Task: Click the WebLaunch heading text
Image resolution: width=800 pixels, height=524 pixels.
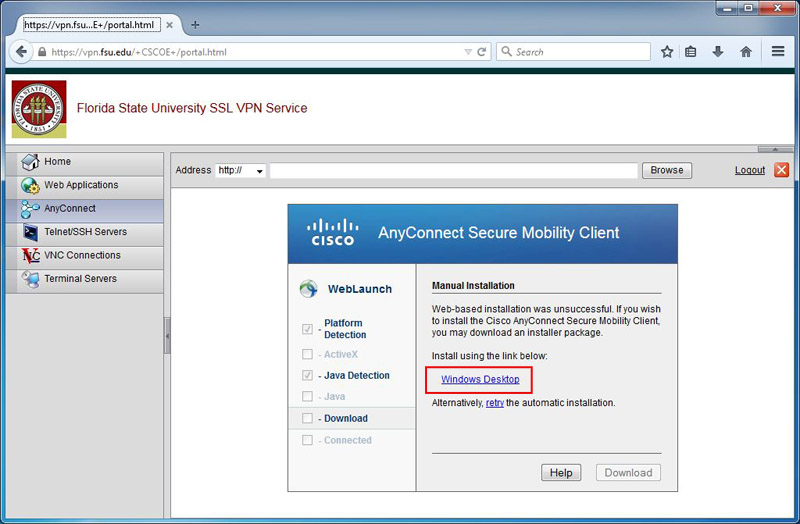Action: coord(360,289)
